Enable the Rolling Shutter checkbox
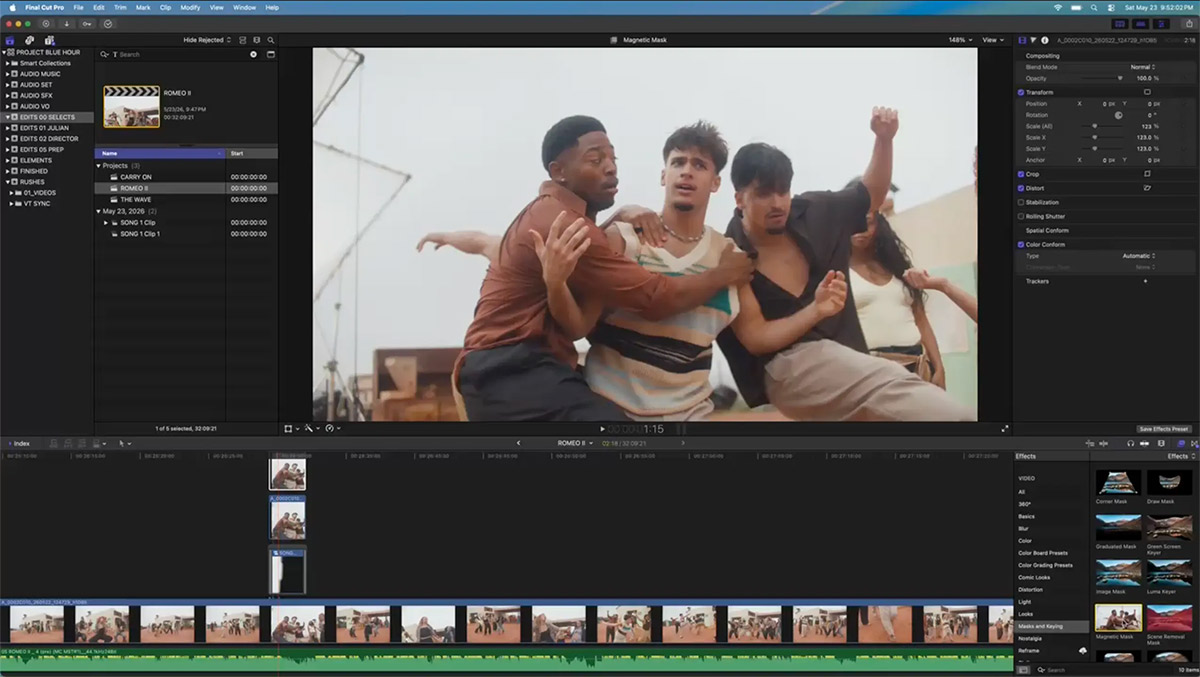Image resolution: width=1200 pixels, height=677 pixels. [1021, 216]
